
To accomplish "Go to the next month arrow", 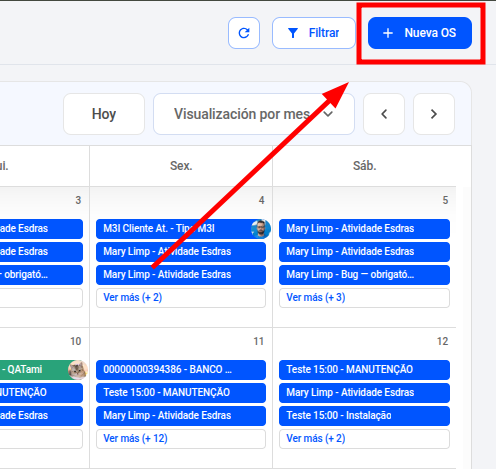I will pyautogui.click(x=434, y=114).
